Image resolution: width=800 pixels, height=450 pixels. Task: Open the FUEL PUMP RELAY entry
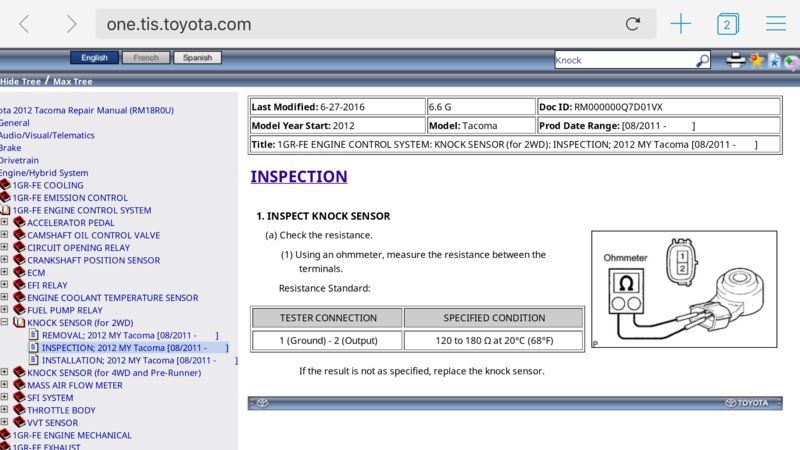[x=65, y=310]
